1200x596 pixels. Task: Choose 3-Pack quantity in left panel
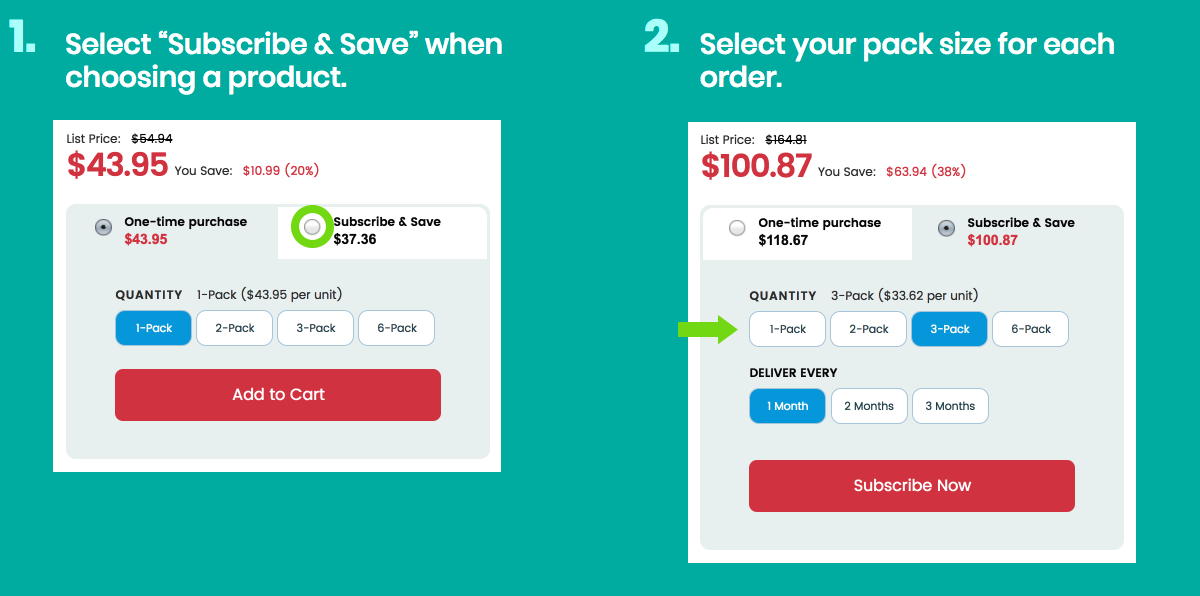click(x=315, y=328)
